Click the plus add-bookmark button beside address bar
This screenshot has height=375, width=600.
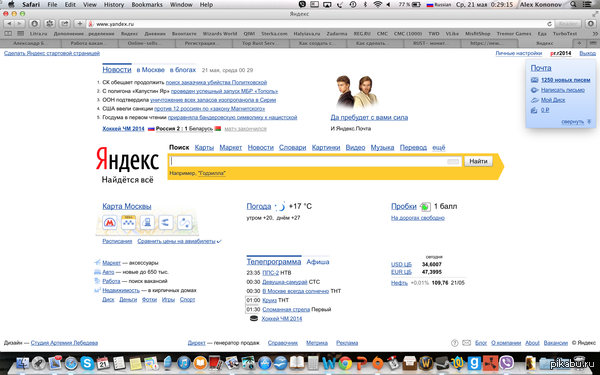pos(80,24)
